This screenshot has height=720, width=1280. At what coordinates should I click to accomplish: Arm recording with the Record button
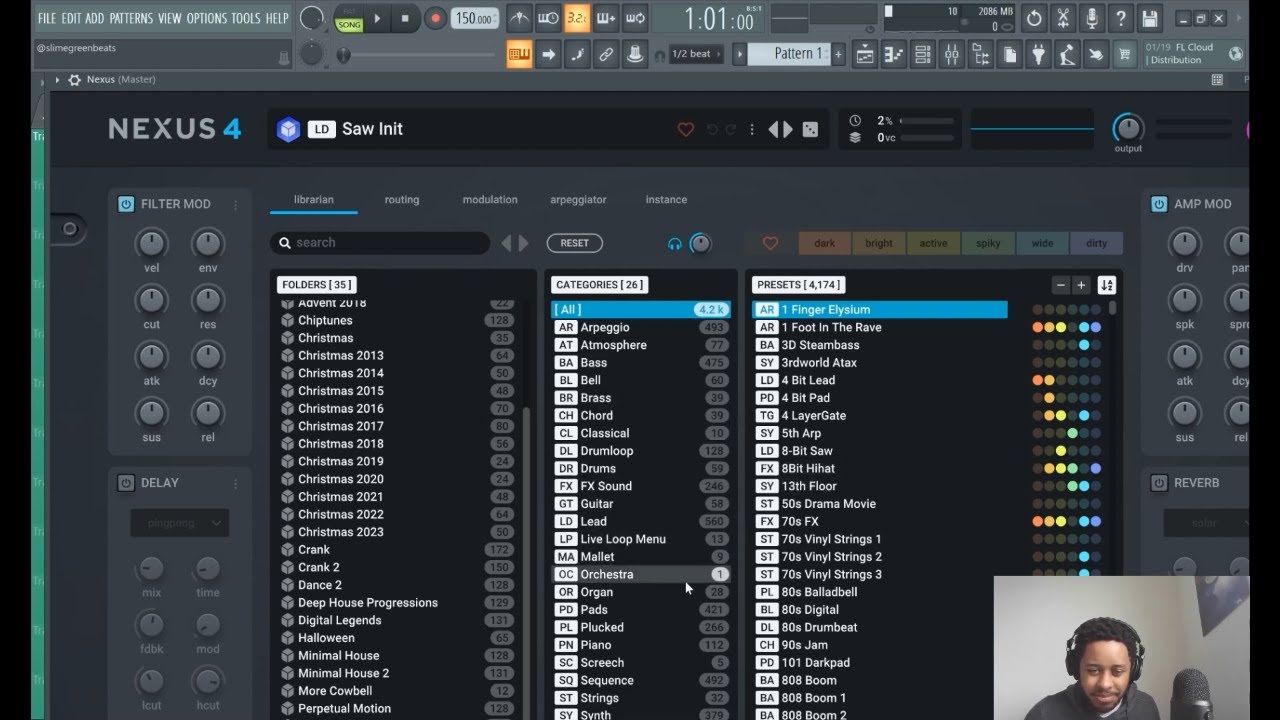pyautogui.click(x=435, y=18)
